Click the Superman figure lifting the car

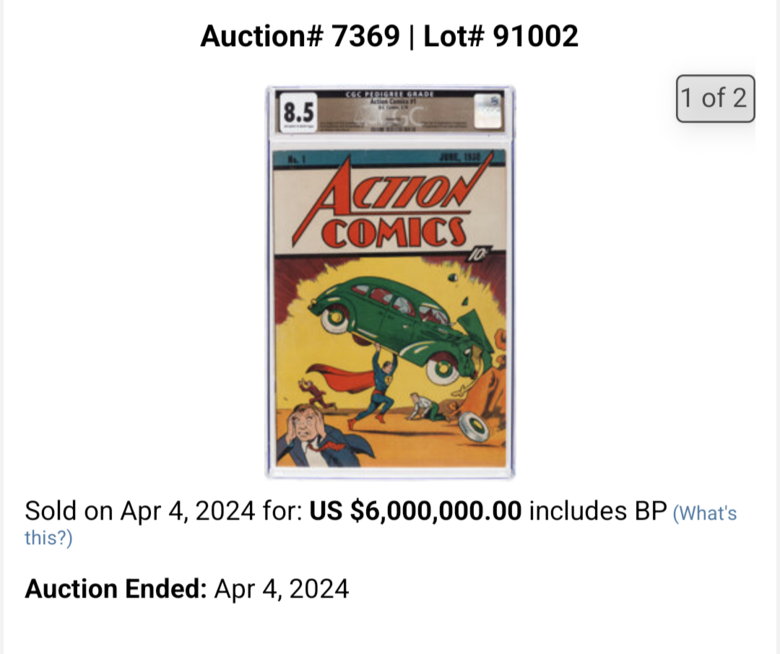coord(377,384)
